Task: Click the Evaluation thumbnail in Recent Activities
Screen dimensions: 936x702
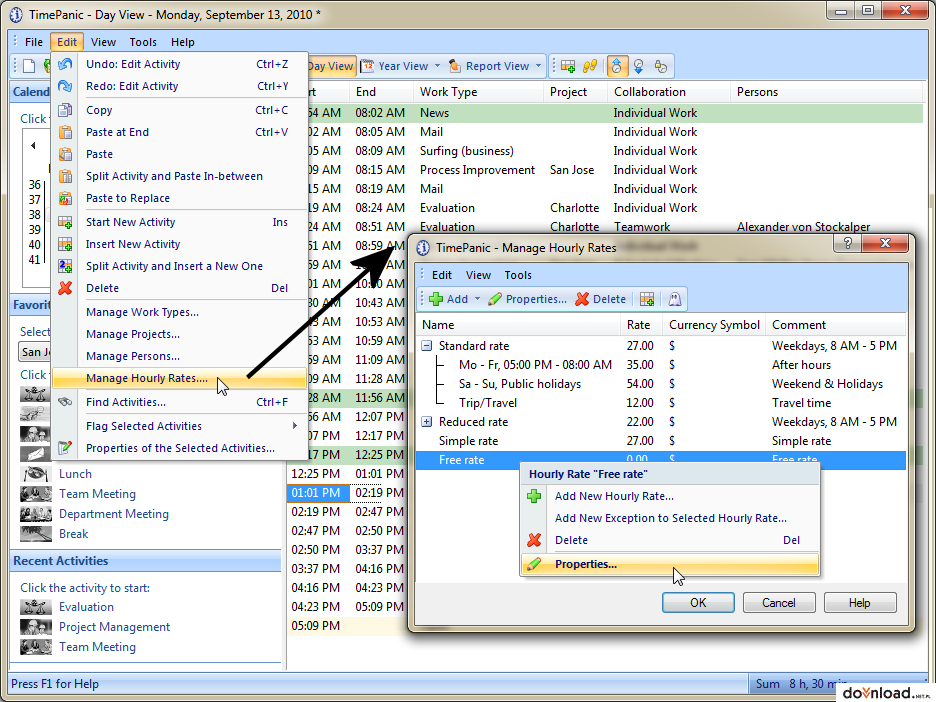Action: [x=36, y=607]
